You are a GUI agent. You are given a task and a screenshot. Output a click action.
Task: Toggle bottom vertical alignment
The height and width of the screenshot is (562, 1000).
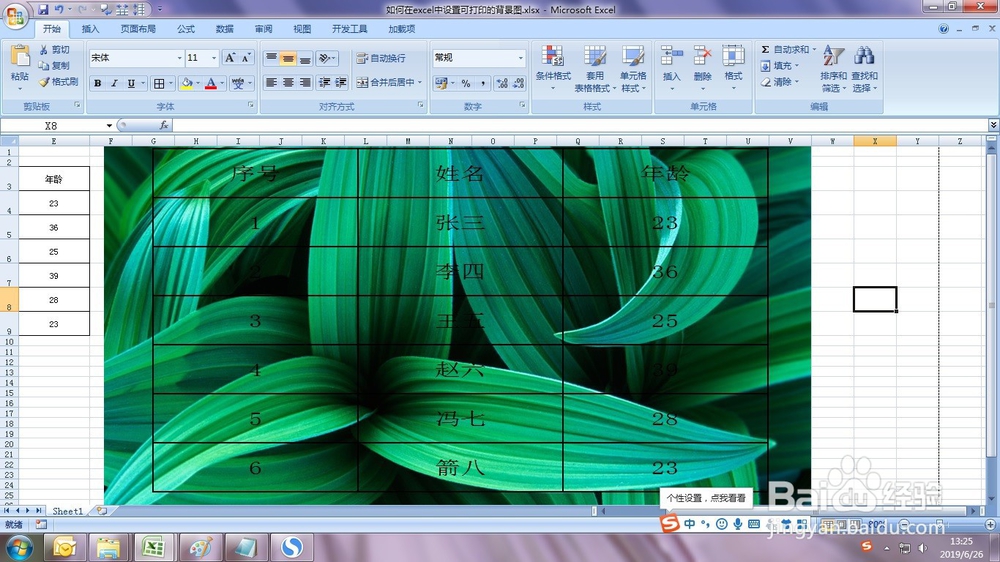pyautogui.click(x=305, y=58)
